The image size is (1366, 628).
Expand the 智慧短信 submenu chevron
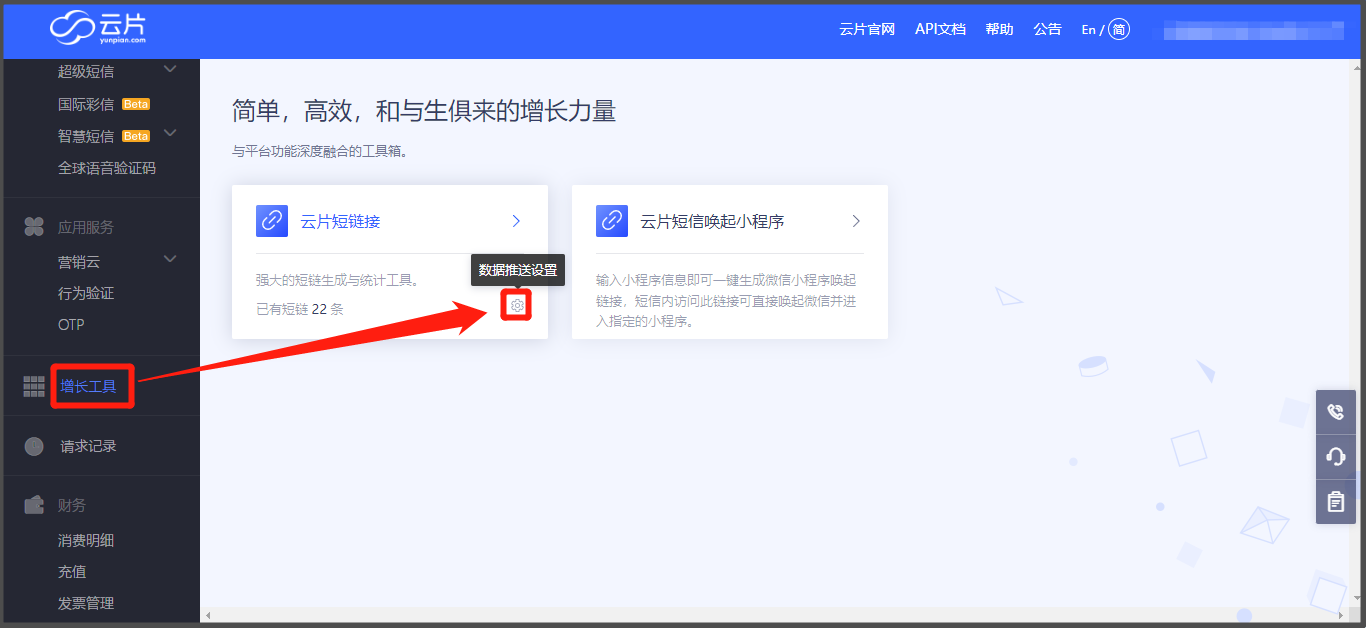170,133
